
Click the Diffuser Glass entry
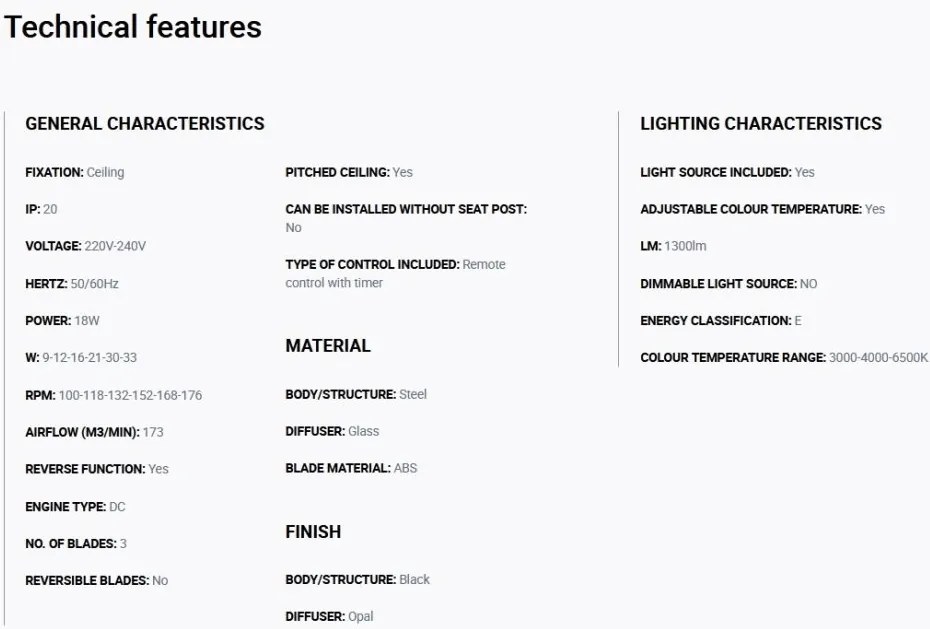(x=332, y=432)
